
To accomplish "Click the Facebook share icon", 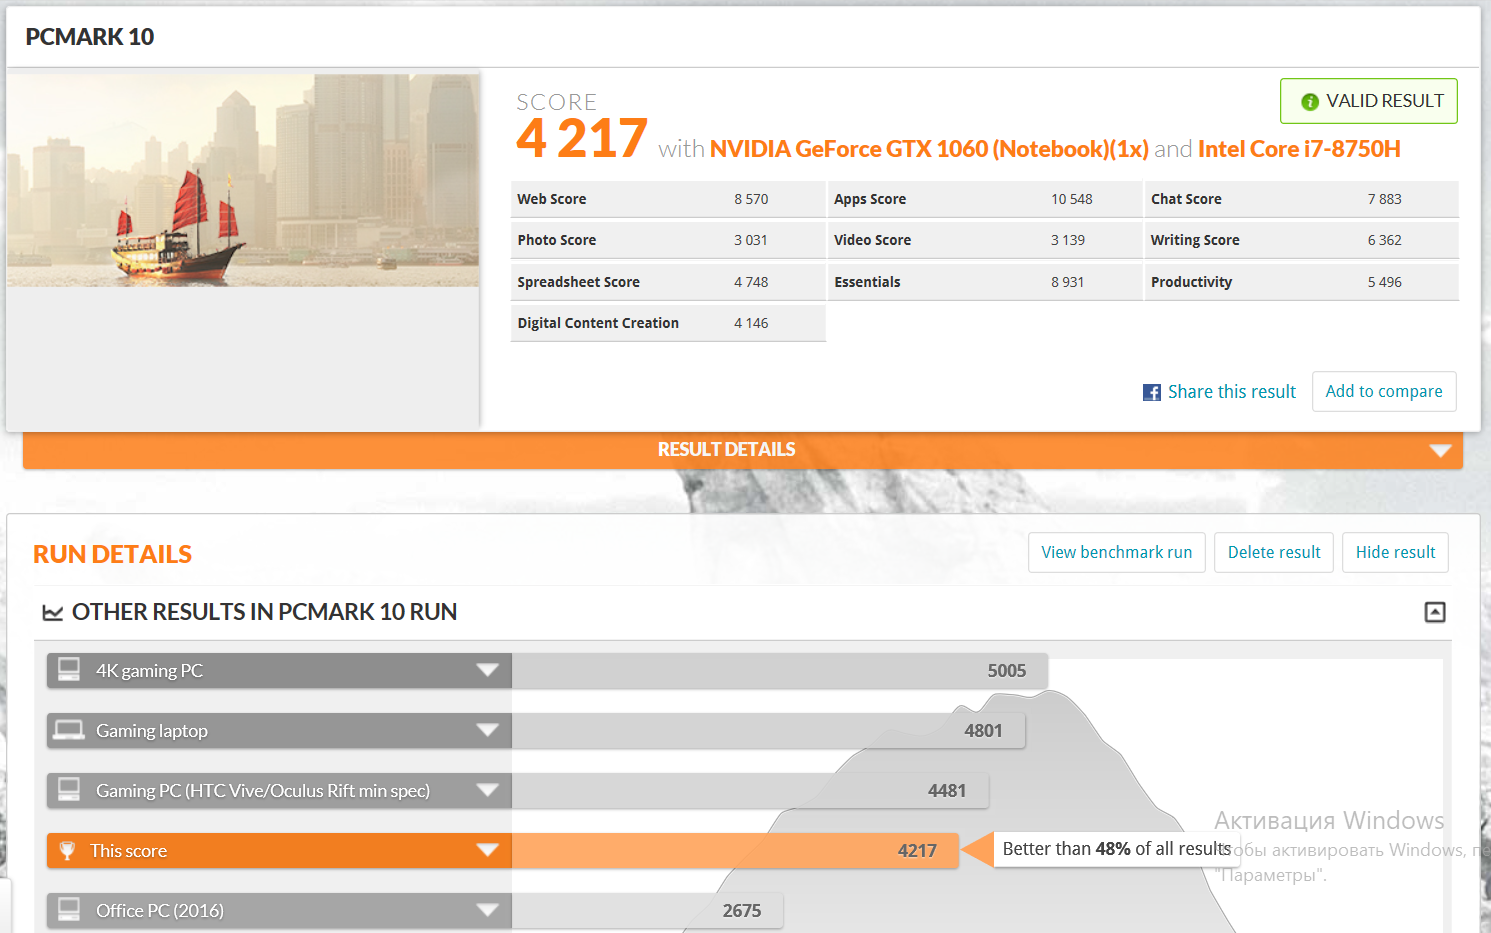I will (1152, 393).
